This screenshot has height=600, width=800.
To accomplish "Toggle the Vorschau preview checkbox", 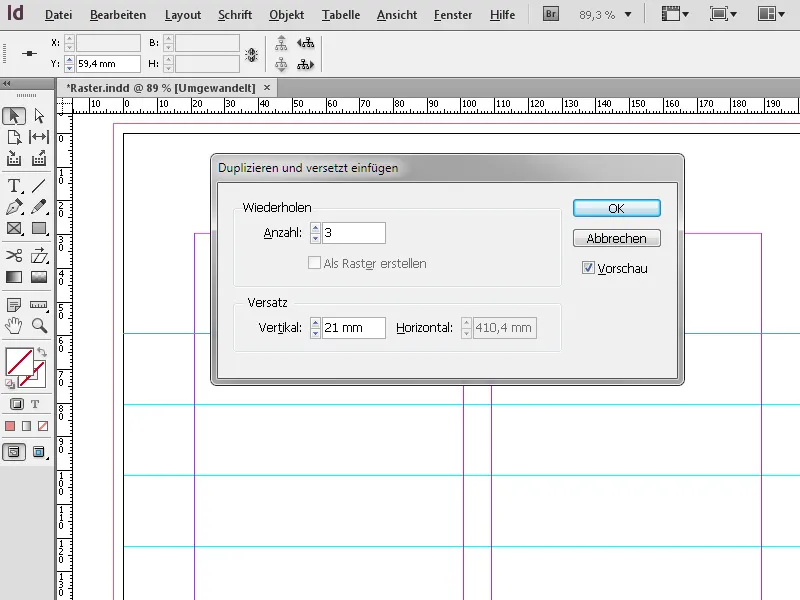I will point(588,268).
